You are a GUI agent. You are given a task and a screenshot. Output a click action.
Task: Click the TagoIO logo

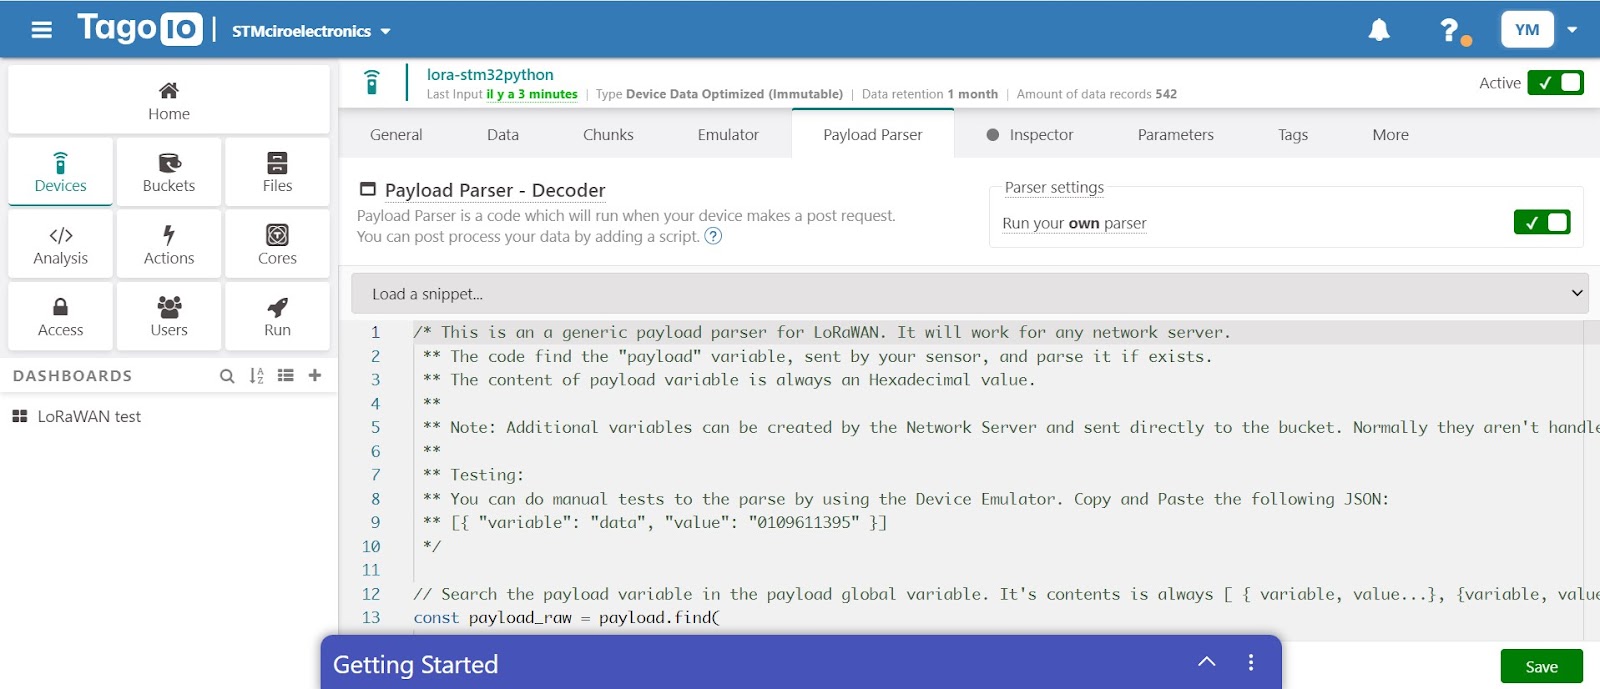coord(140,28)
